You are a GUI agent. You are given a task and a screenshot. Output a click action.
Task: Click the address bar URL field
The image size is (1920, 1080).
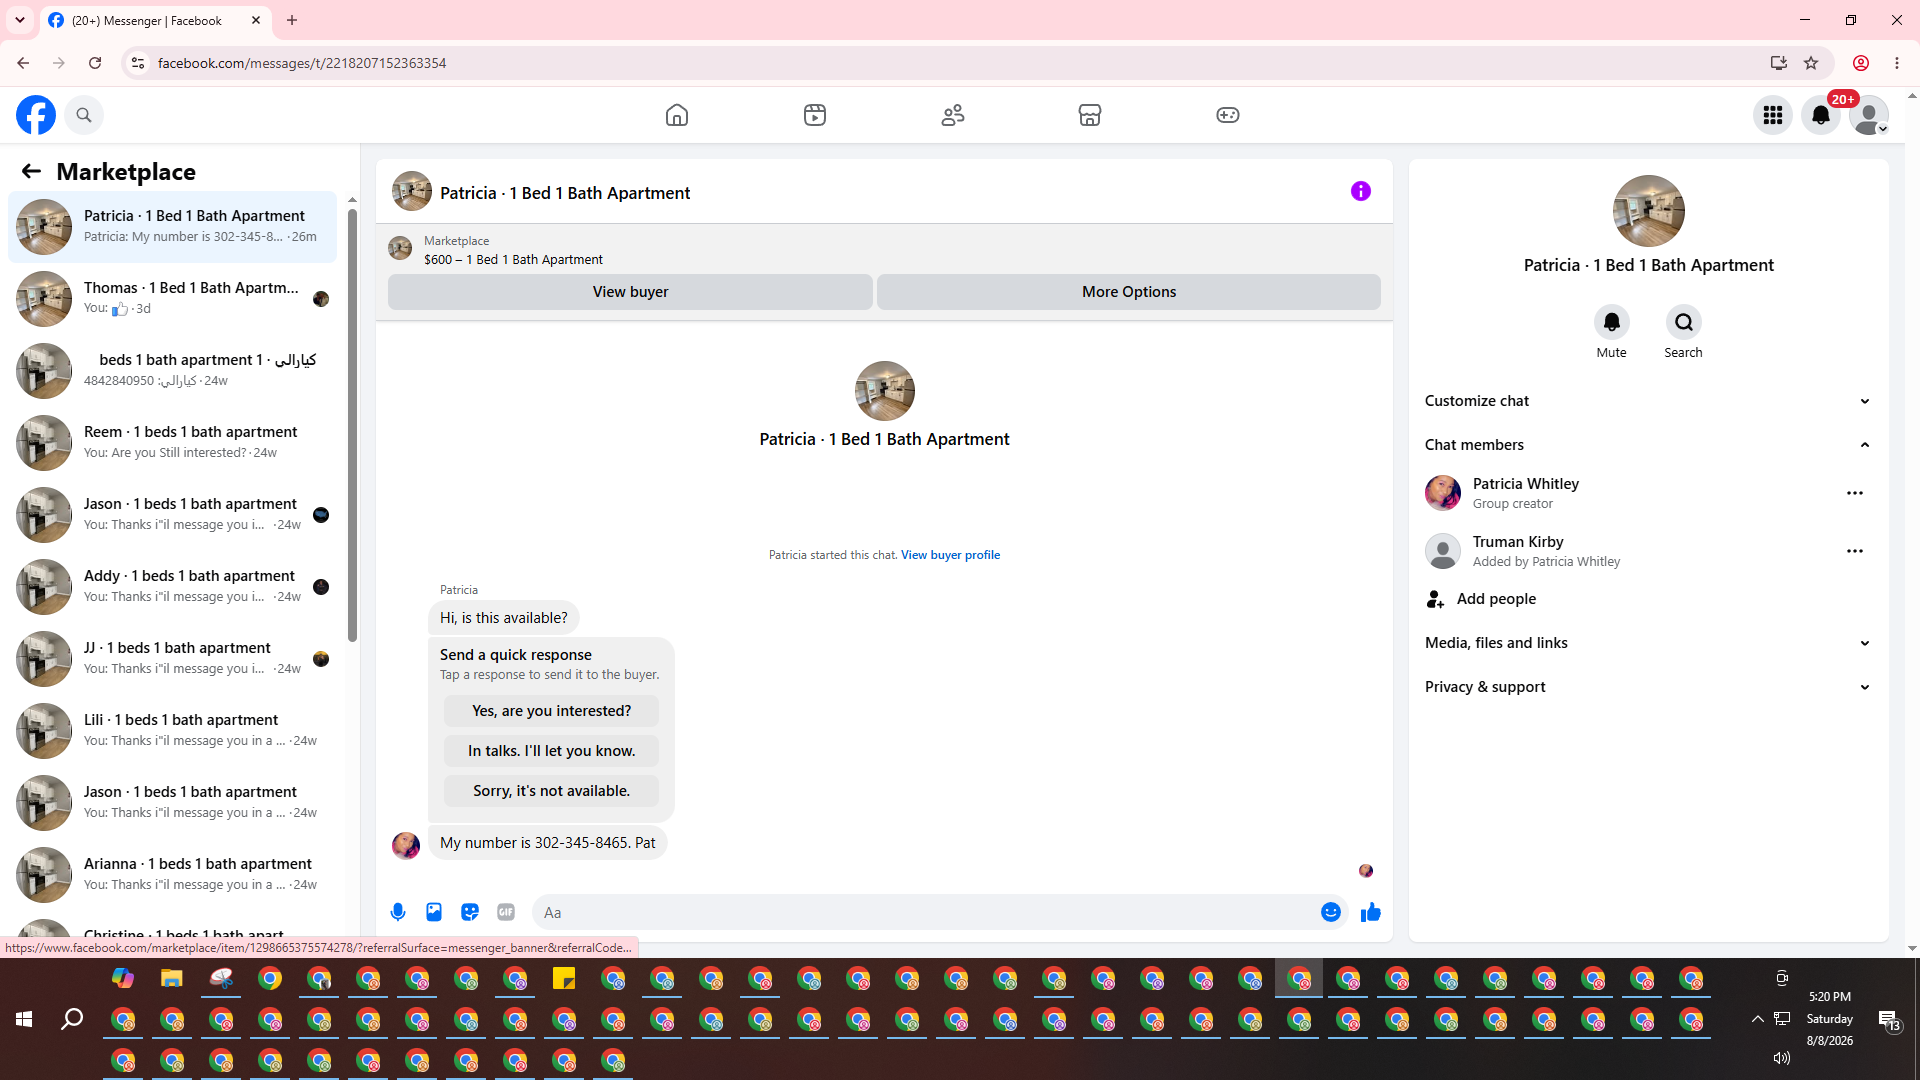(950, 63)
